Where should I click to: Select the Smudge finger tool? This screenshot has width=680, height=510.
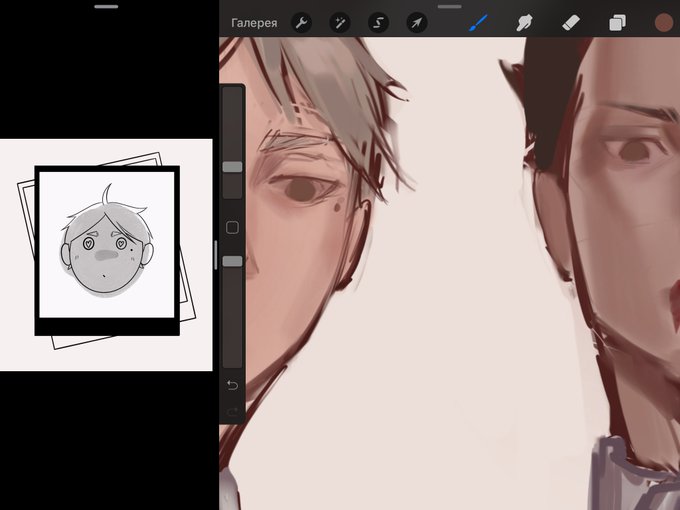[x=524, y=23]
